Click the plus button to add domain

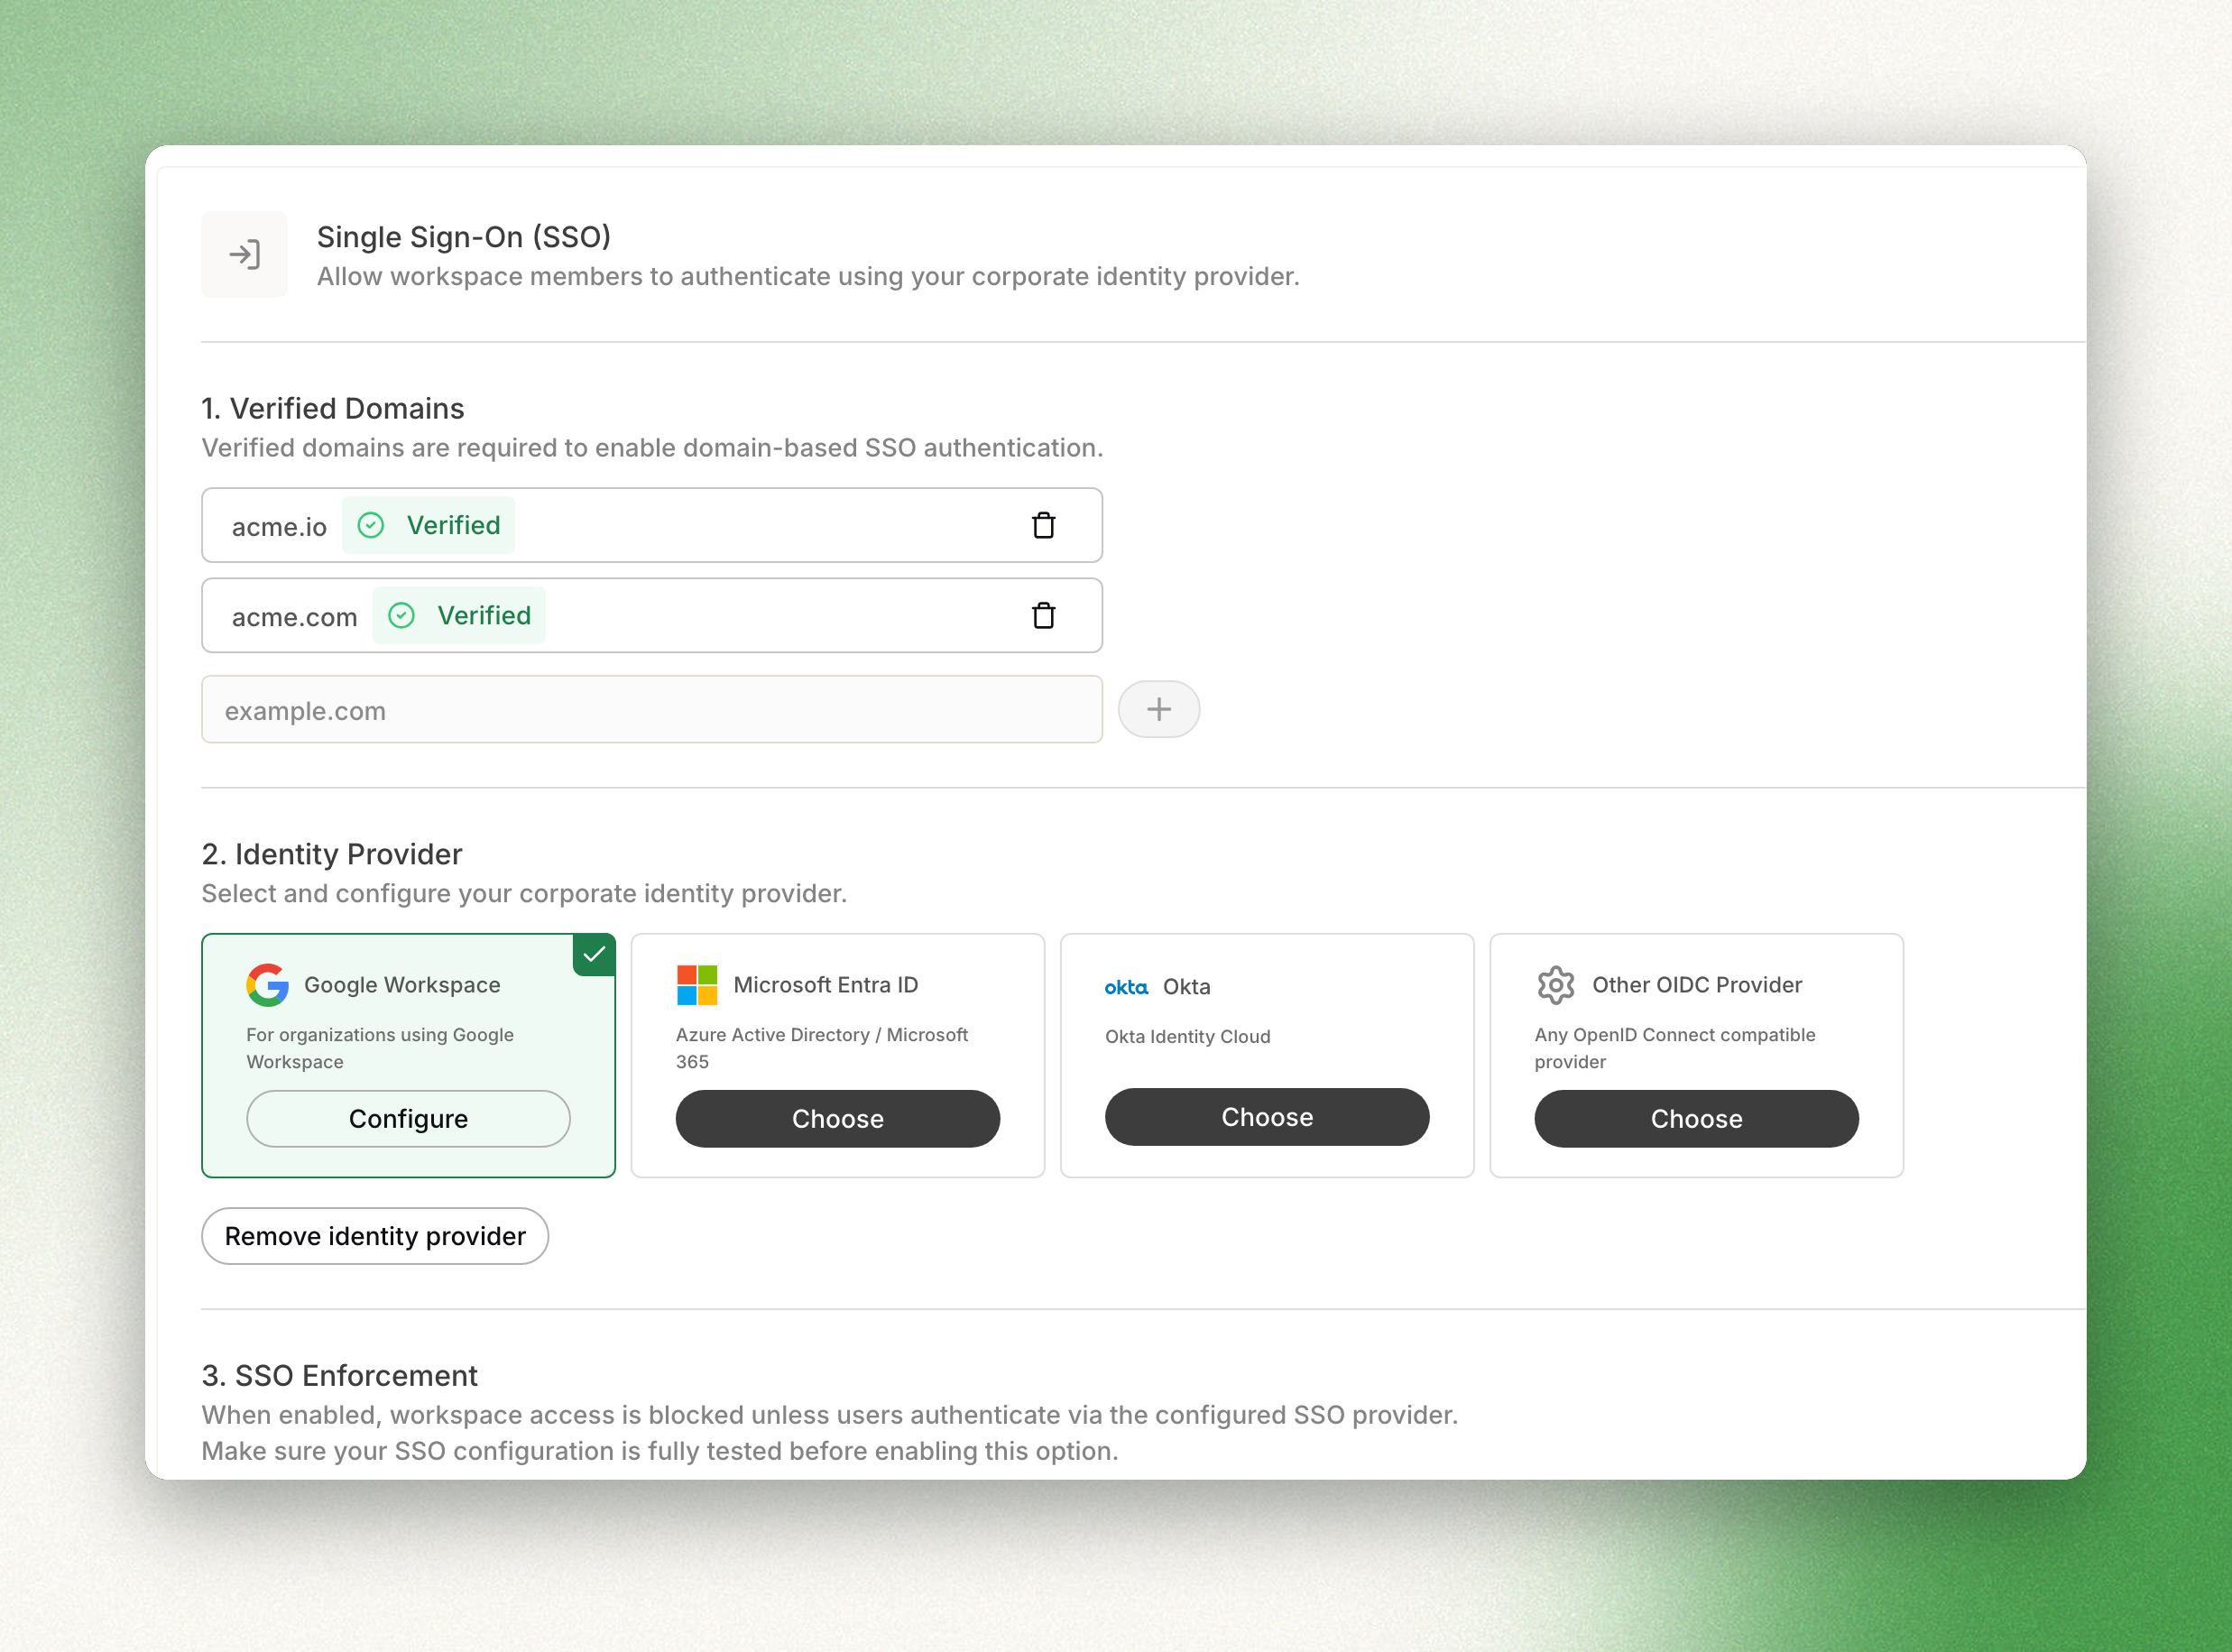1158,709
